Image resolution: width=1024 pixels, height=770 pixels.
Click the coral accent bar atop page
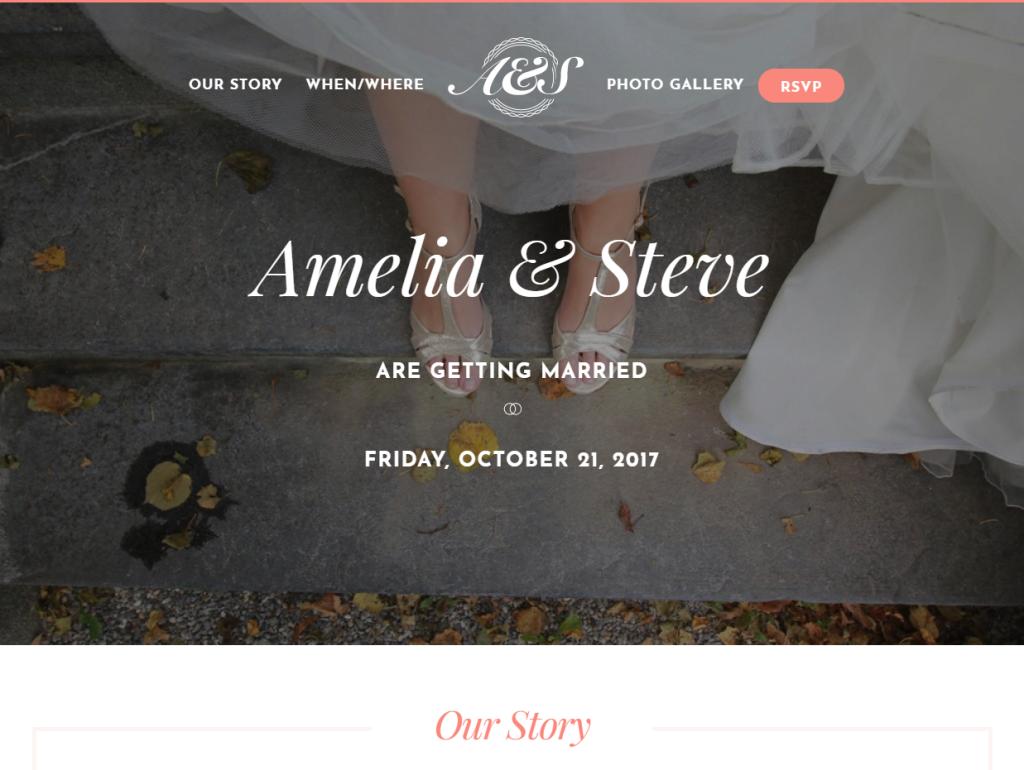click(512, 1)
